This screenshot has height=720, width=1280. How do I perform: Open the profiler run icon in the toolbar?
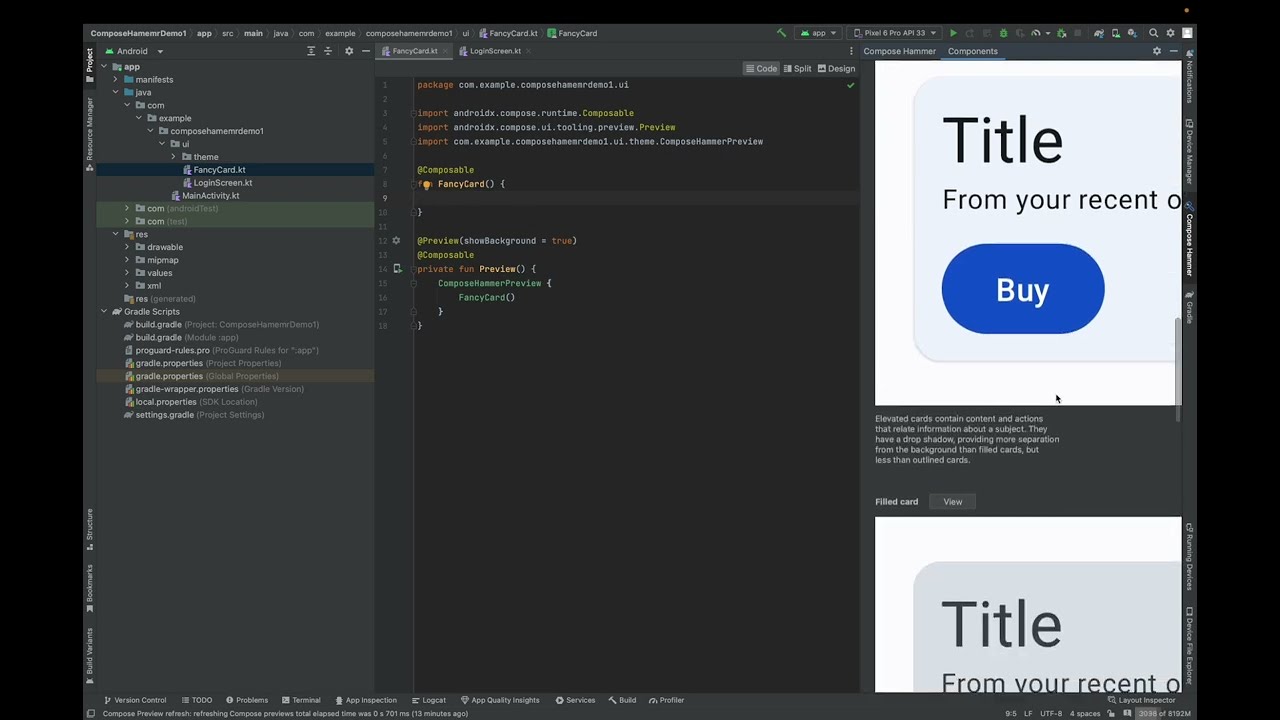coord(1036,33)
